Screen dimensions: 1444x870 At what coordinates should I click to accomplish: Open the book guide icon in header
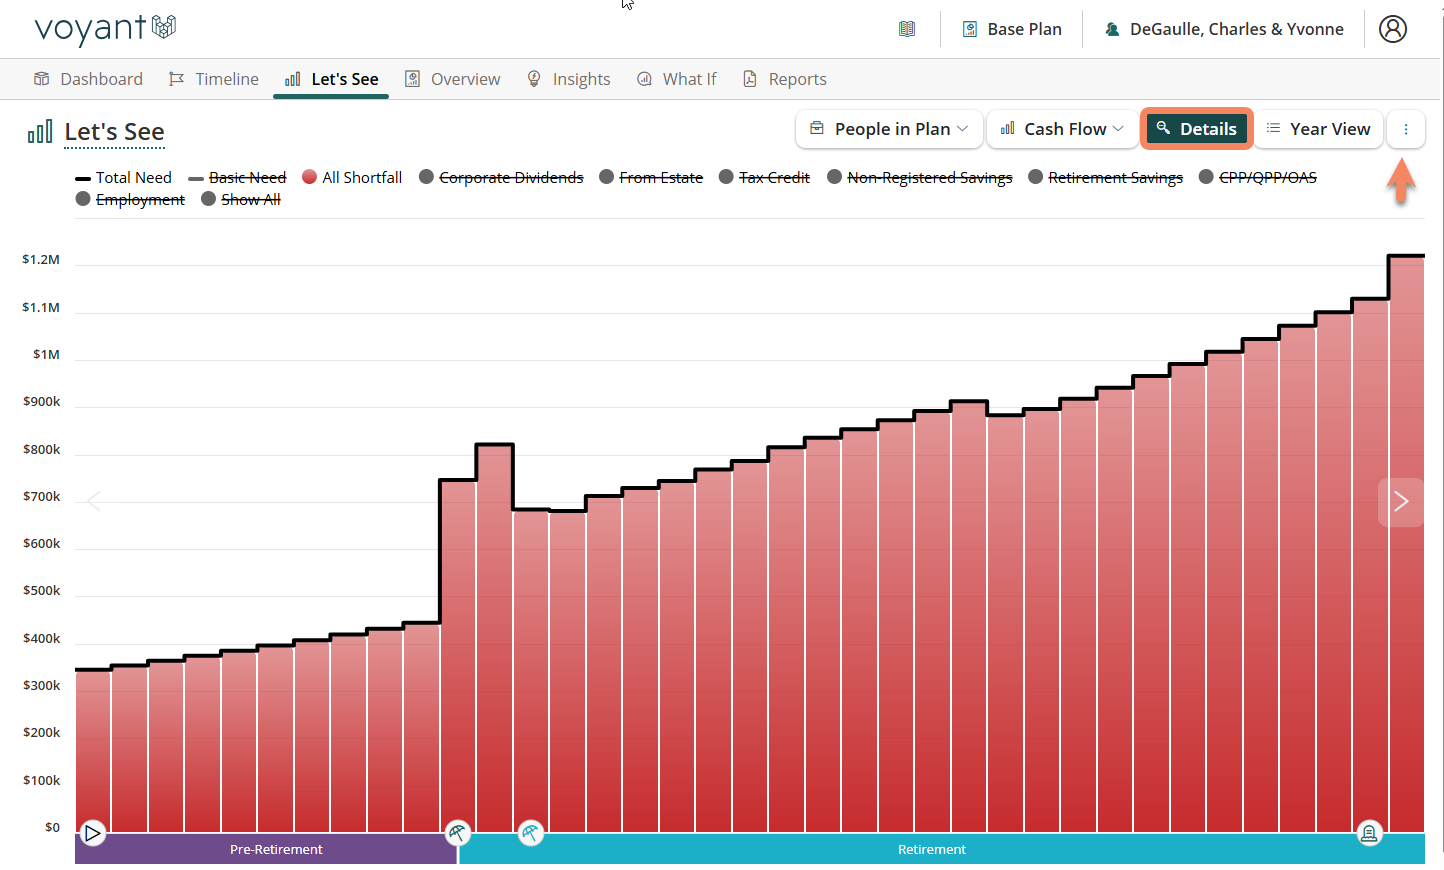coord(907,29)
